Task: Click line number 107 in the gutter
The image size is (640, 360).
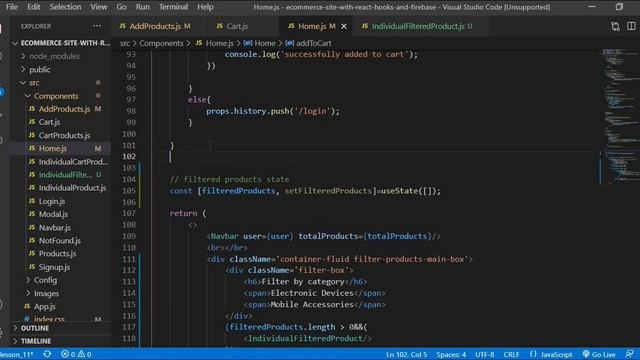Action: 129,213
